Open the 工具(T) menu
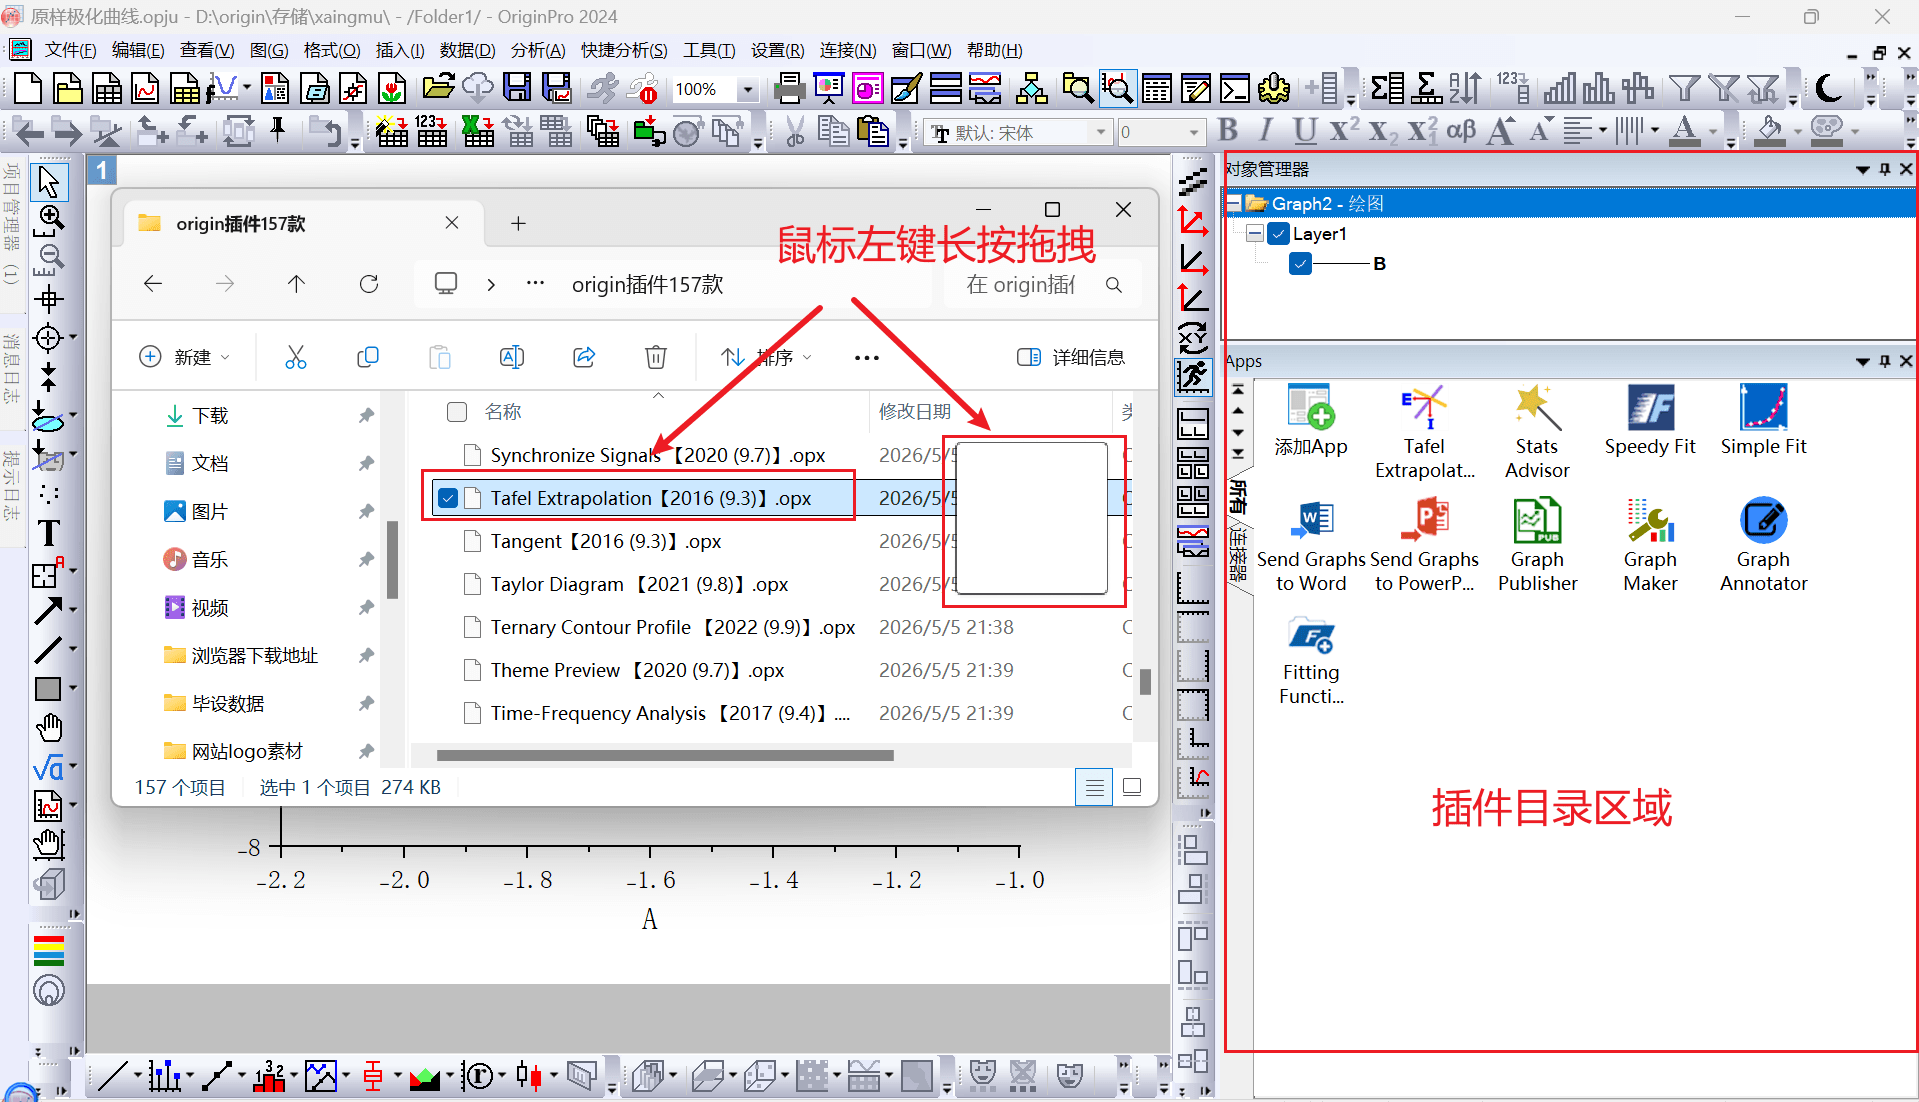Screen dimensions: 1919x1102 (x=709, y=50)
